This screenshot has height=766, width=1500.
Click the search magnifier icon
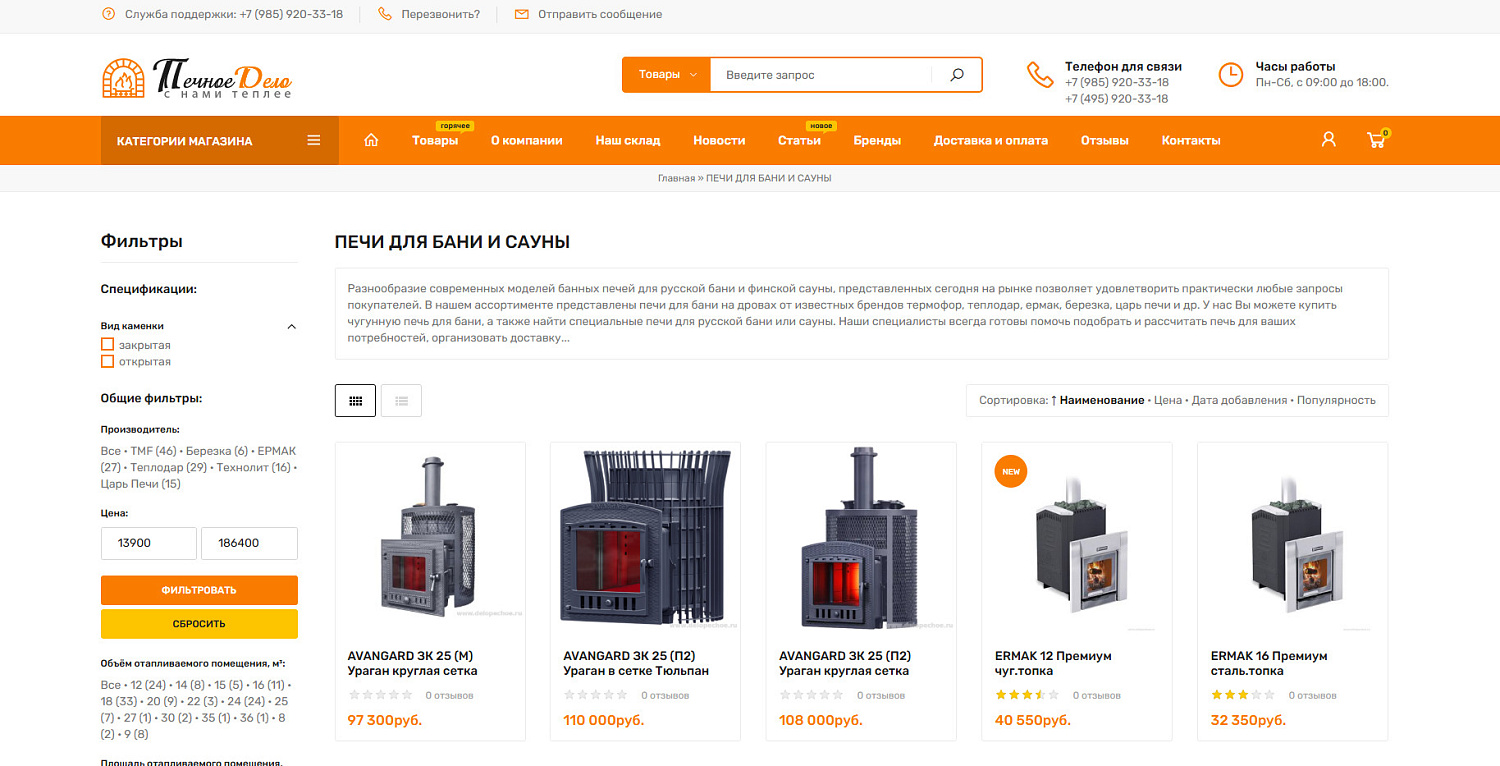(957, 75)
